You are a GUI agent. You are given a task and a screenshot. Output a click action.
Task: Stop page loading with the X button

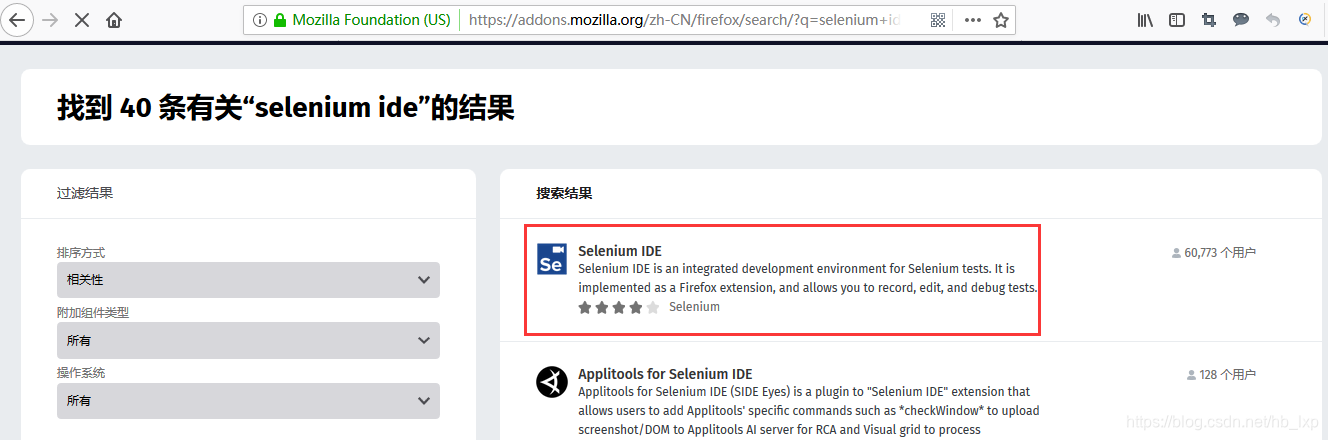[x=83, y=19]
